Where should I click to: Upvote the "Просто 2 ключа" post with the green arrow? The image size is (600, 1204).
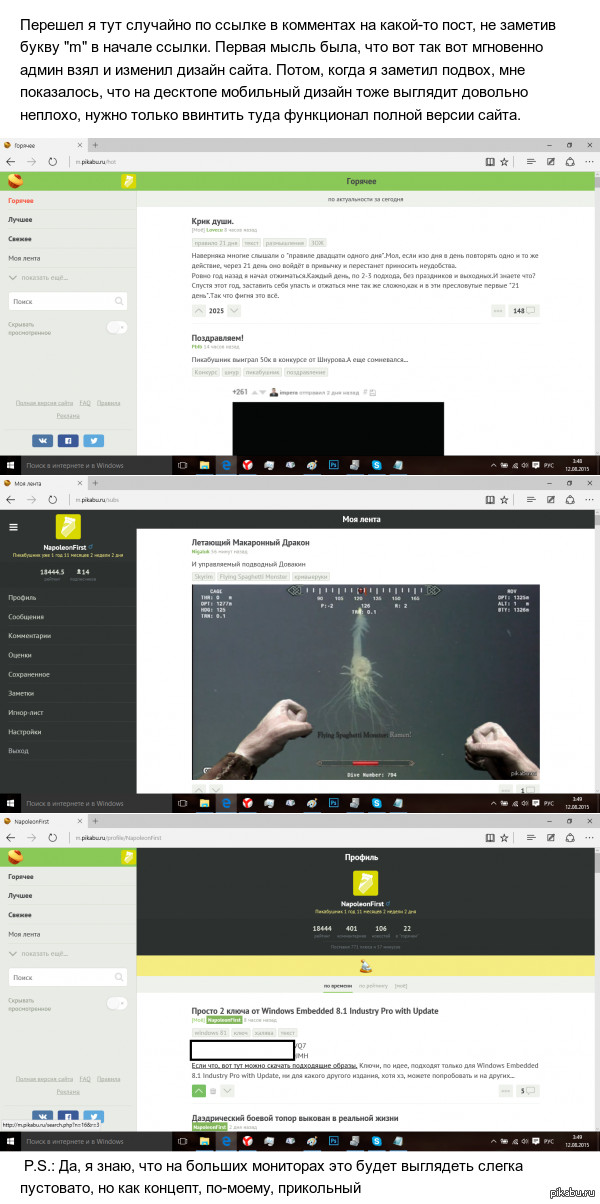tap(198, 1090)
